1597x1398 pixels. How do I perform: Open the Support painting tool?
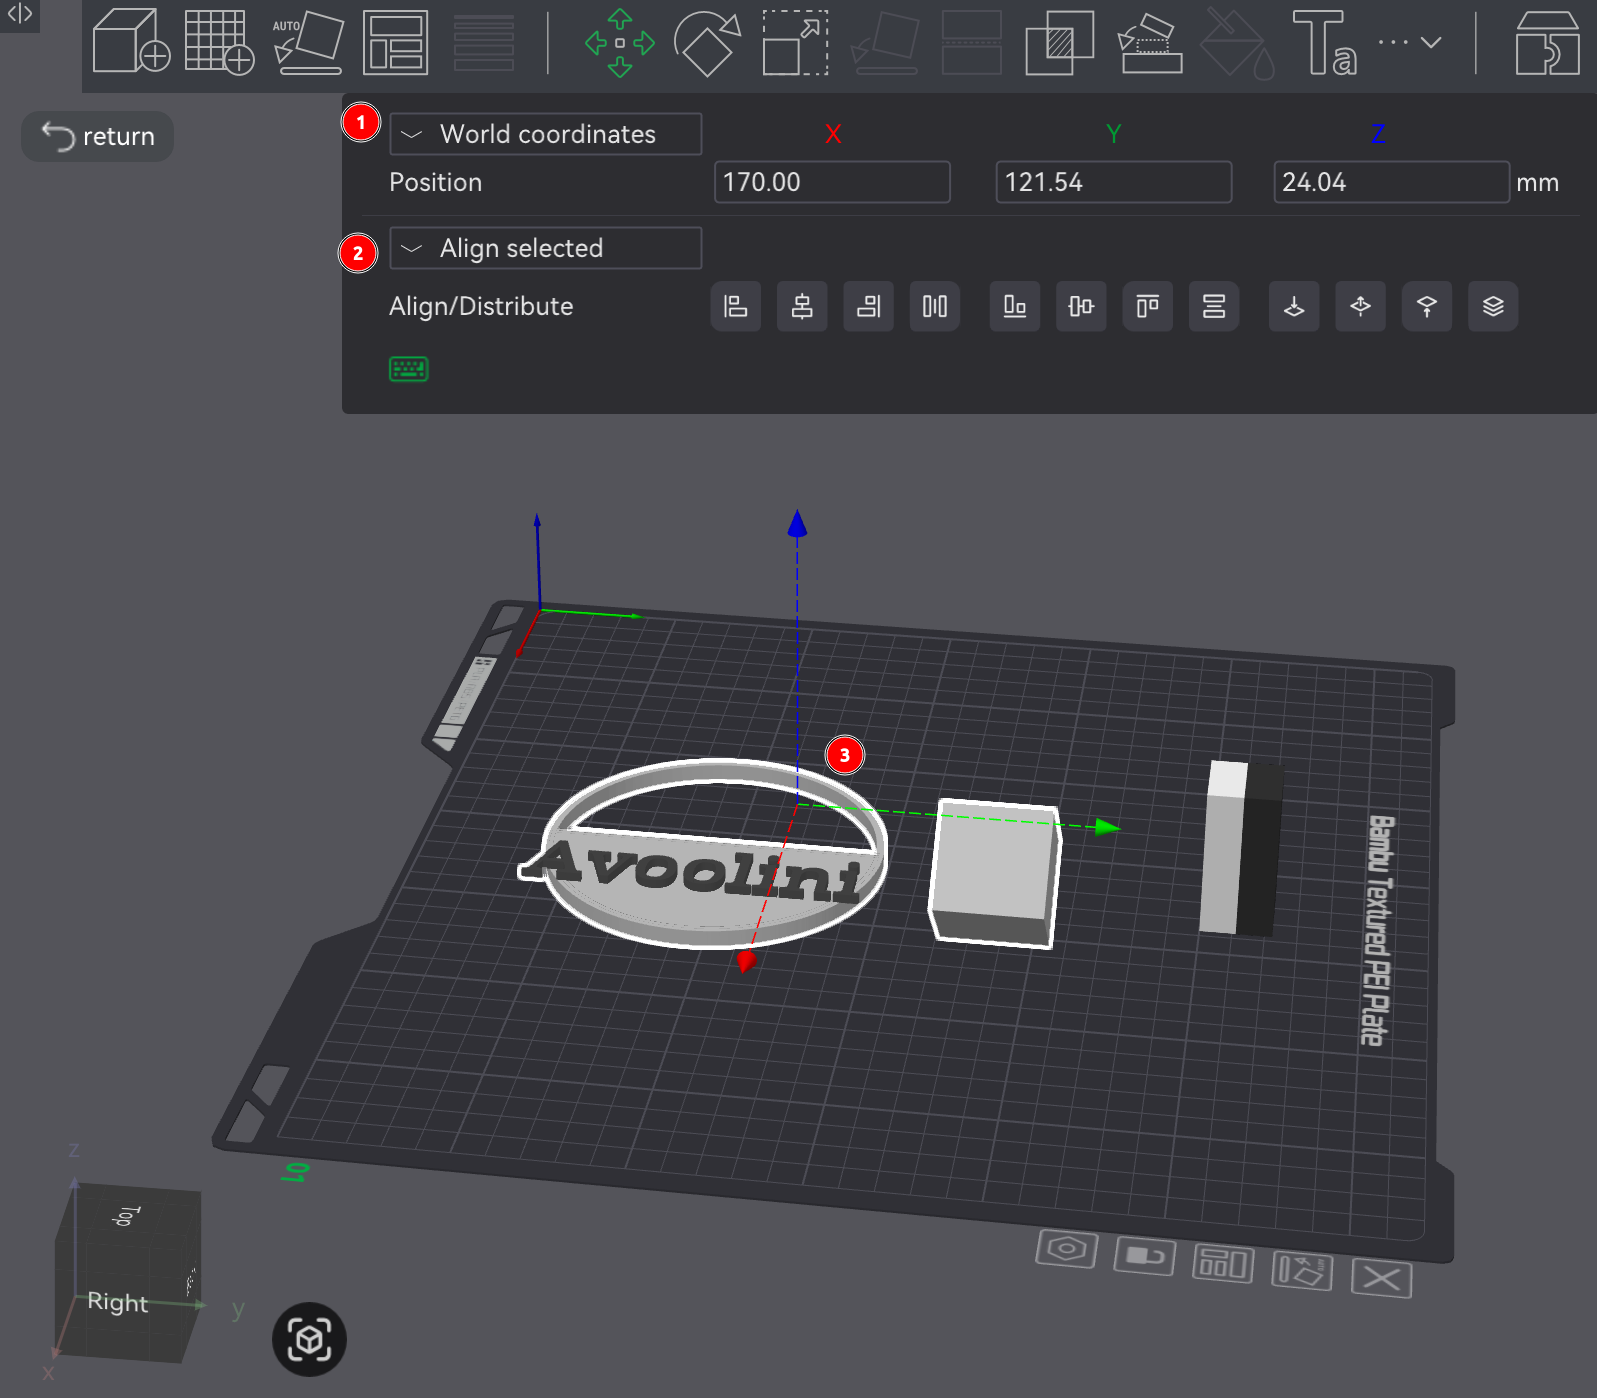coord(1150,42)
